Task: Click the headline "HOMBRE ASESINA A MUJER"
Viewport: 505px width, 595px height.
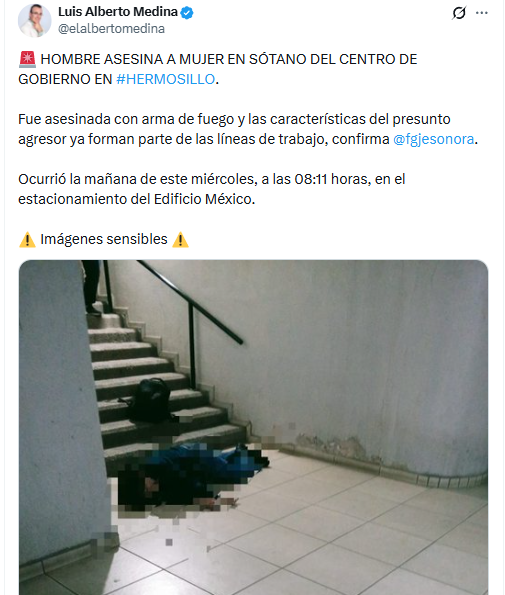Action: pyautogui.click(x=134, y=59)
